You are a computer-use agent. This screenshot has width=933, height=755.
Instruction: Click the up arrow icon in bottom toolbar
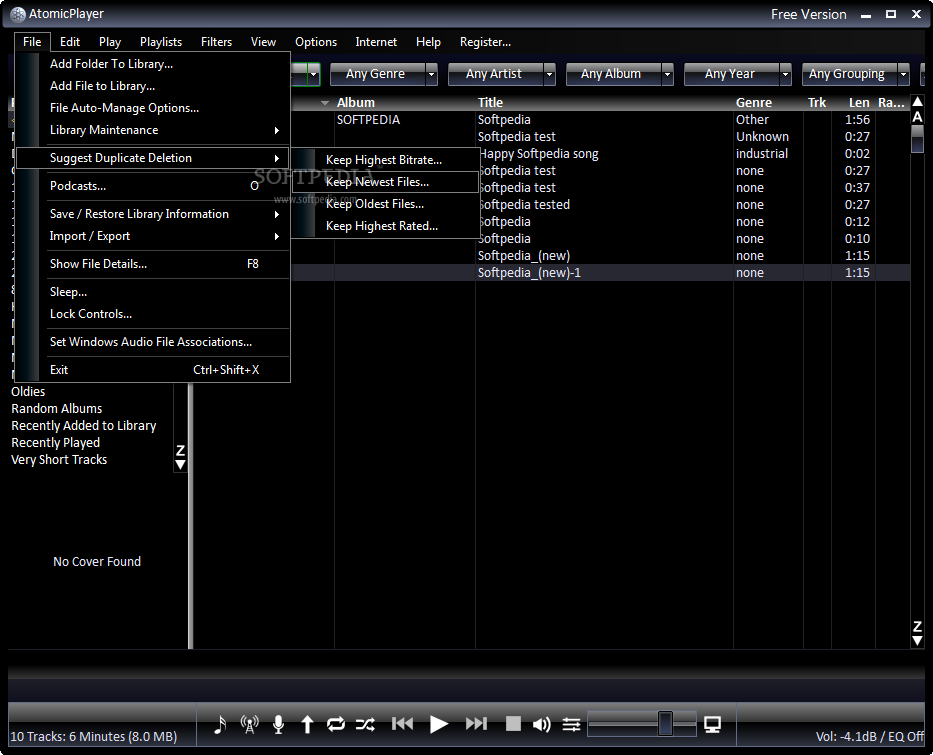(x=307, y=724)
